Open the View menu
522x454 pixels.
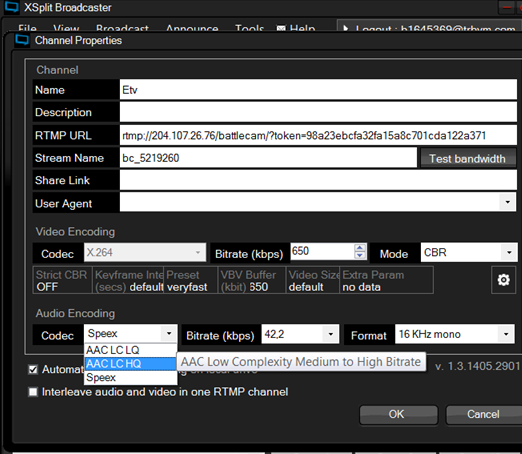coord(66,28)
